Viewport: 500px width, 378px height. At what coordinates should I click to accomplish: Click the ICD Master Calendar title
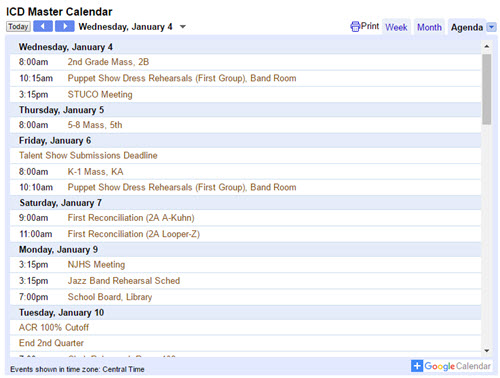click(59, 12)
